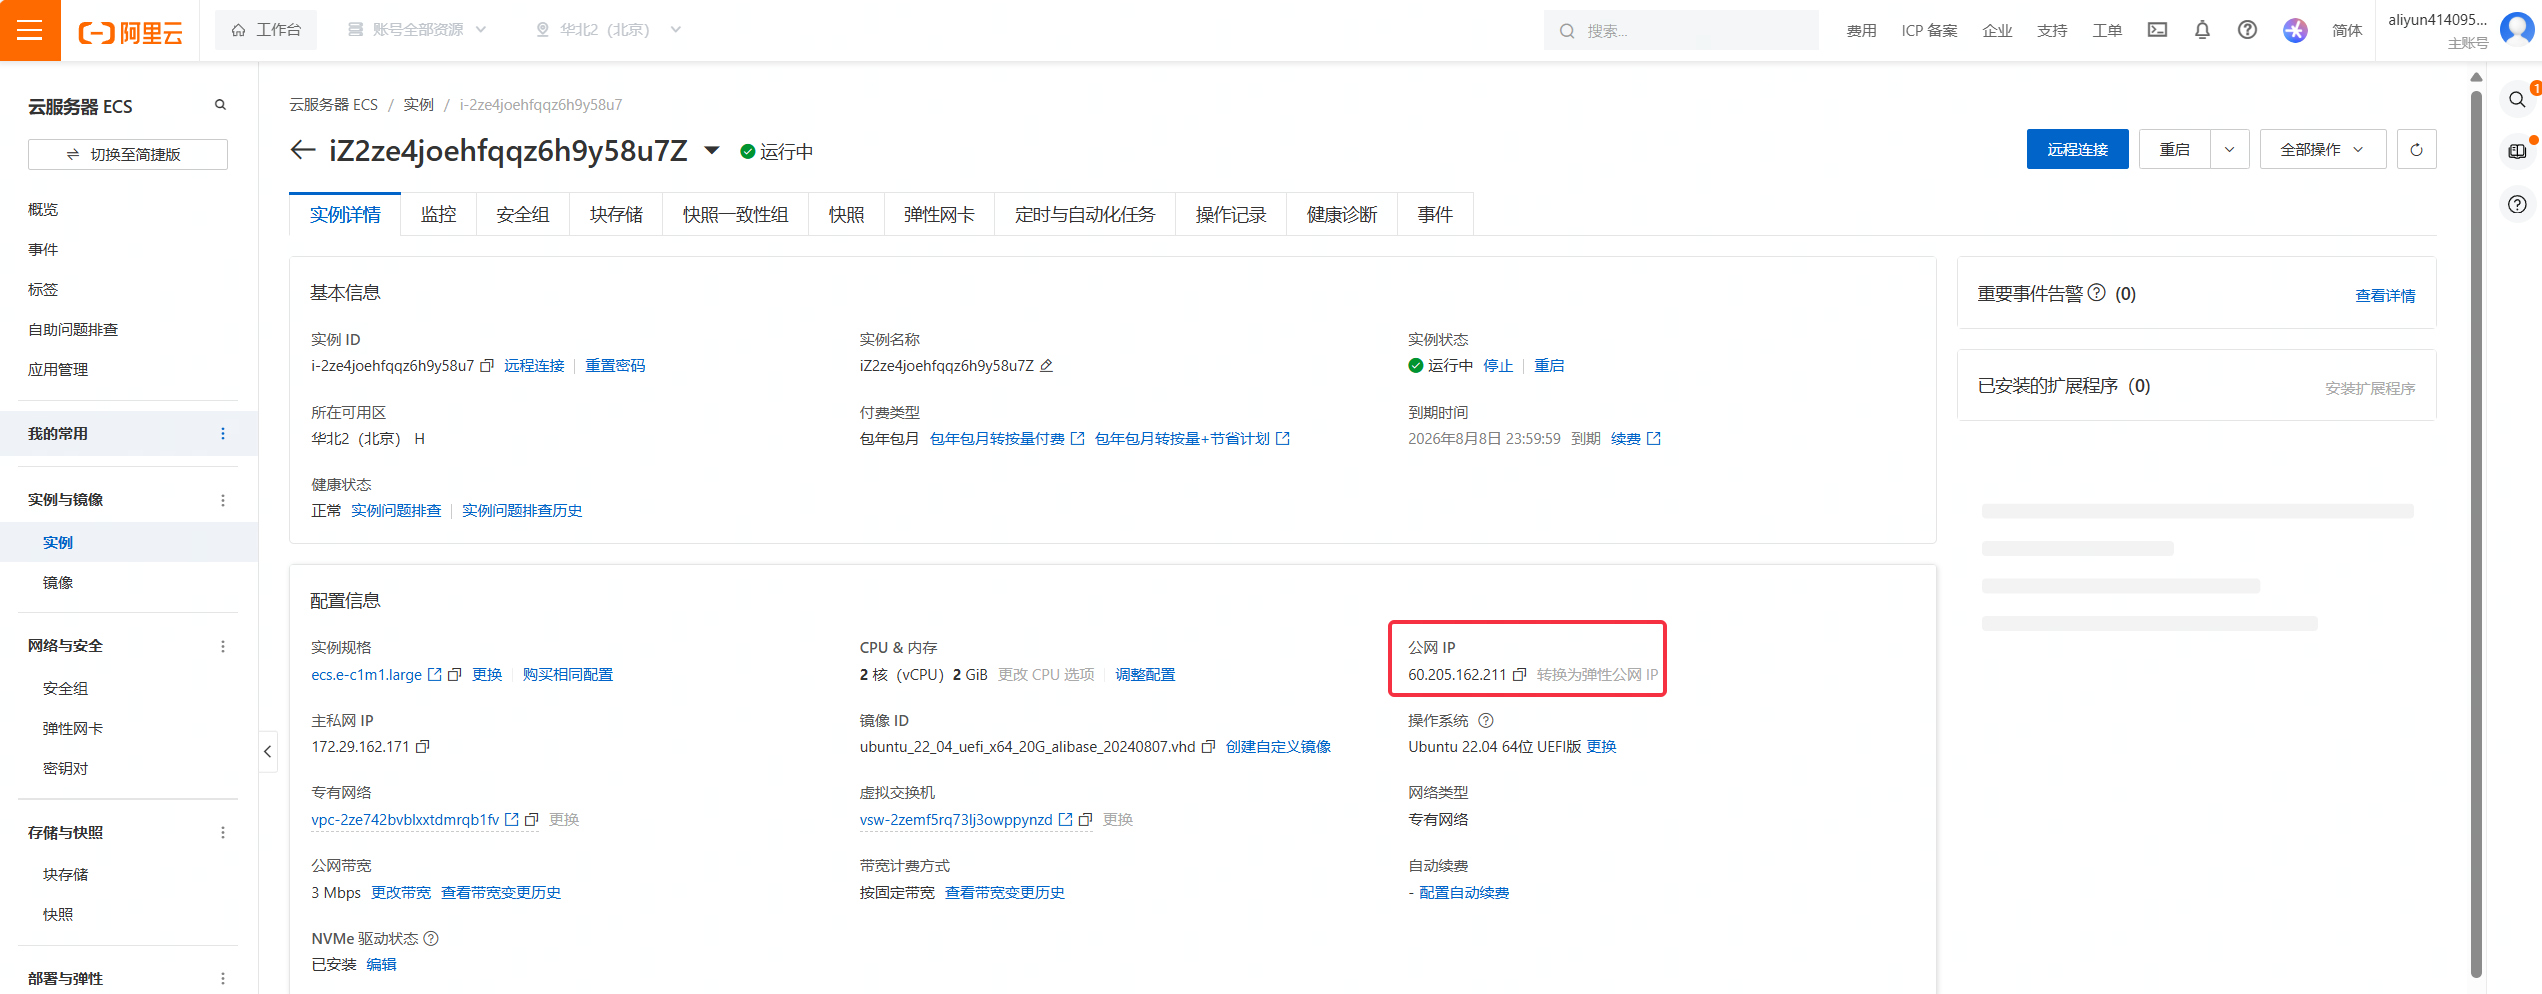Click the 创建自定义镜像 link
The width and height of the screenshot is (2542, 994).
tap(1278, 747)
